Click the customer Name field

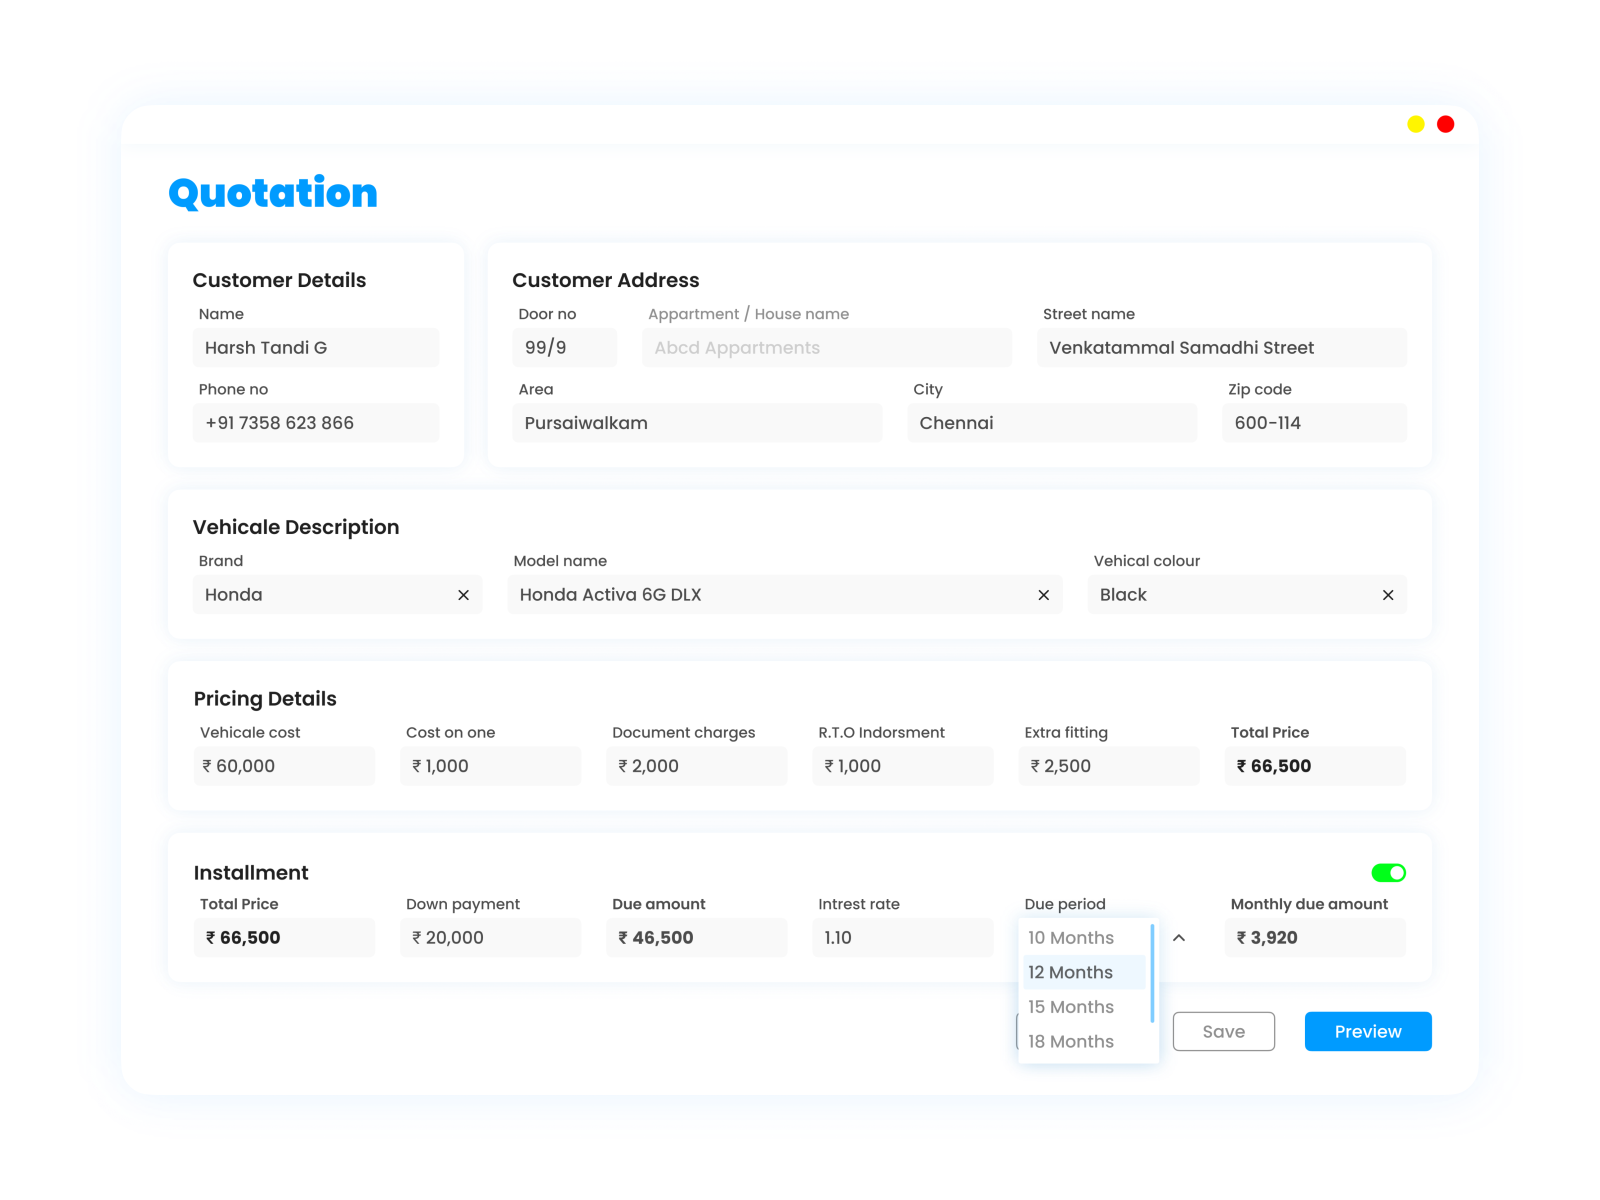point(316,347)
